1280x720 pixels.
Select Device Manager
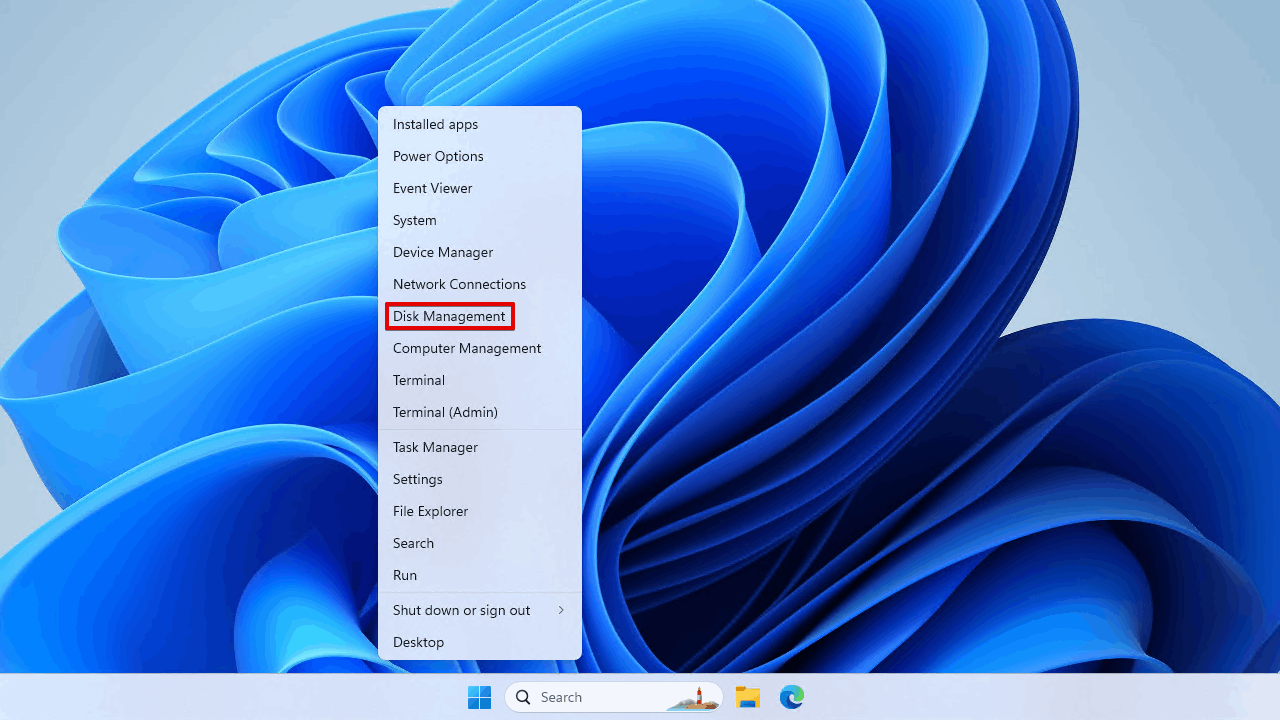442,252
